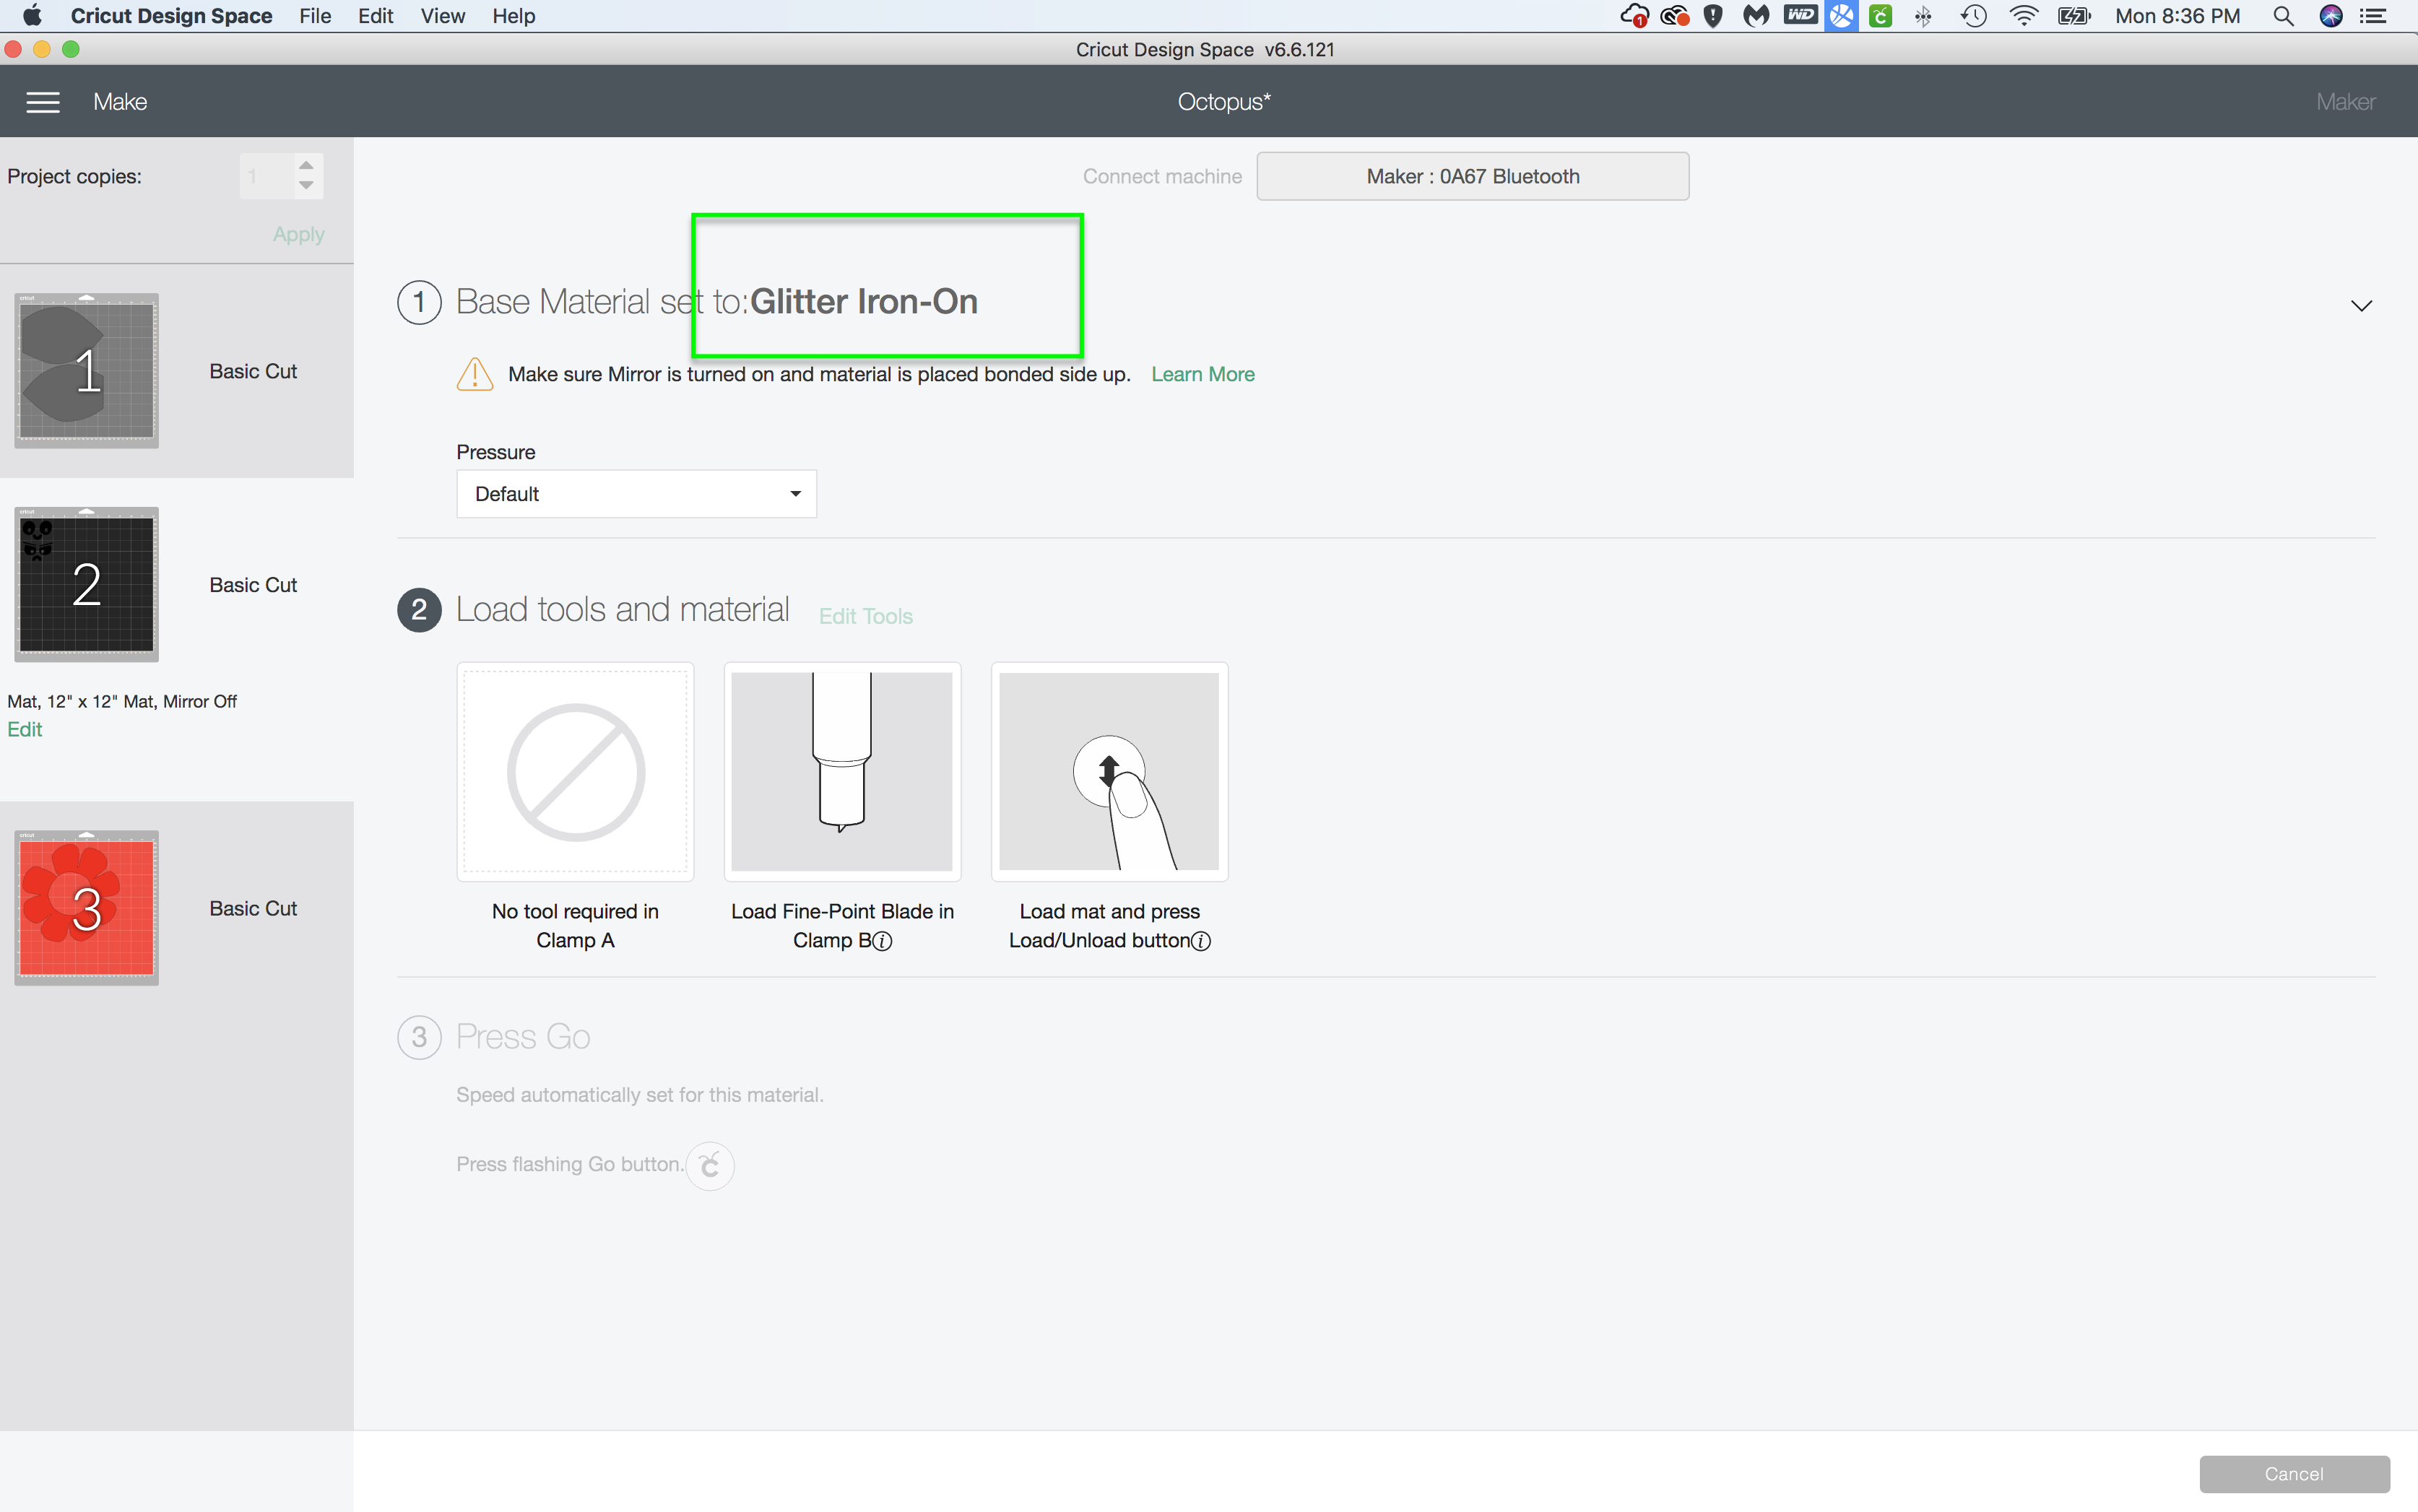Open the File menu
The width and height of the screenshot is (2418, 1512).
click(315, 16)
